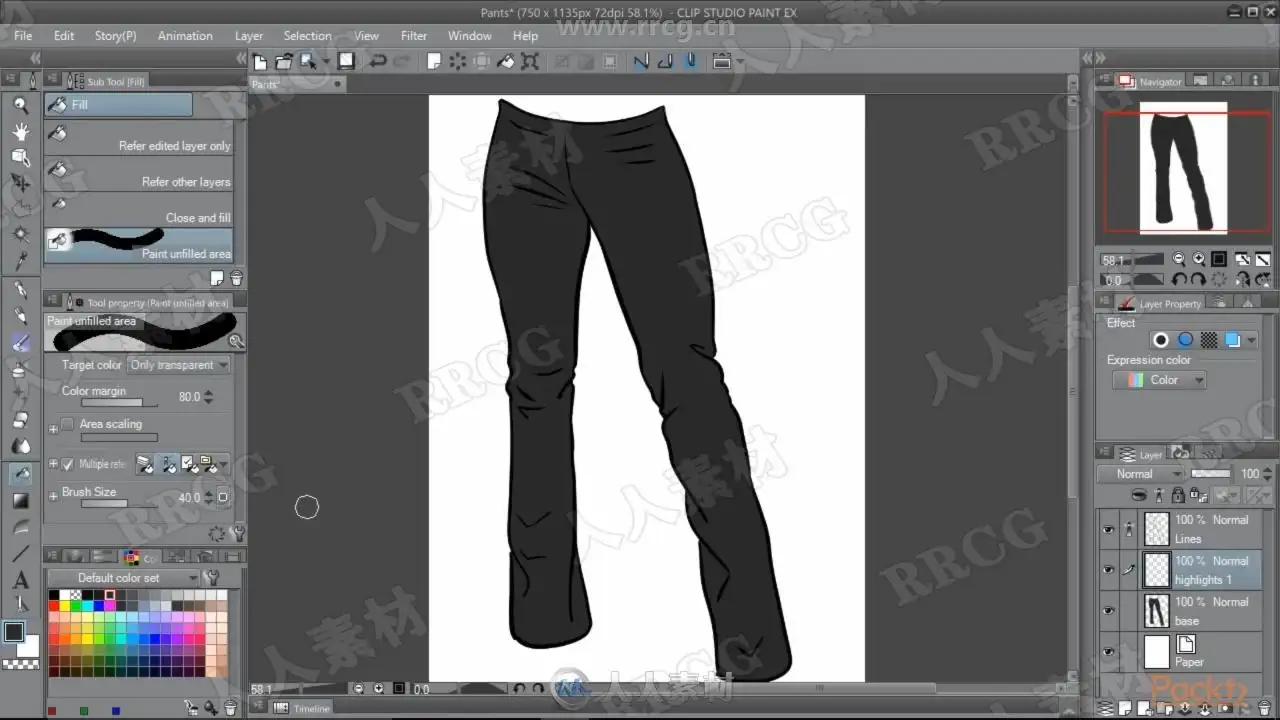Zoom in on the Navigator panel

(1198, 258)
